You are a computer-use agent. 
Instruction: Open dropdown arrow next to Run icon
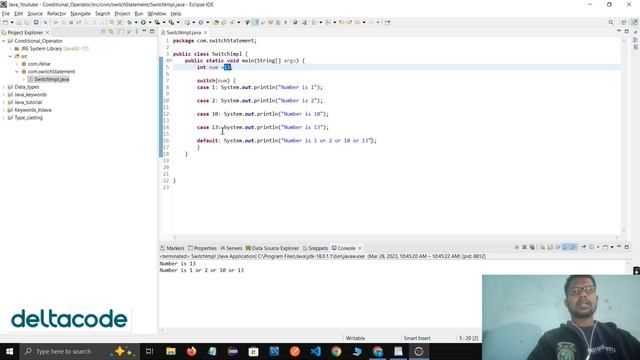(x=150, y=22)
